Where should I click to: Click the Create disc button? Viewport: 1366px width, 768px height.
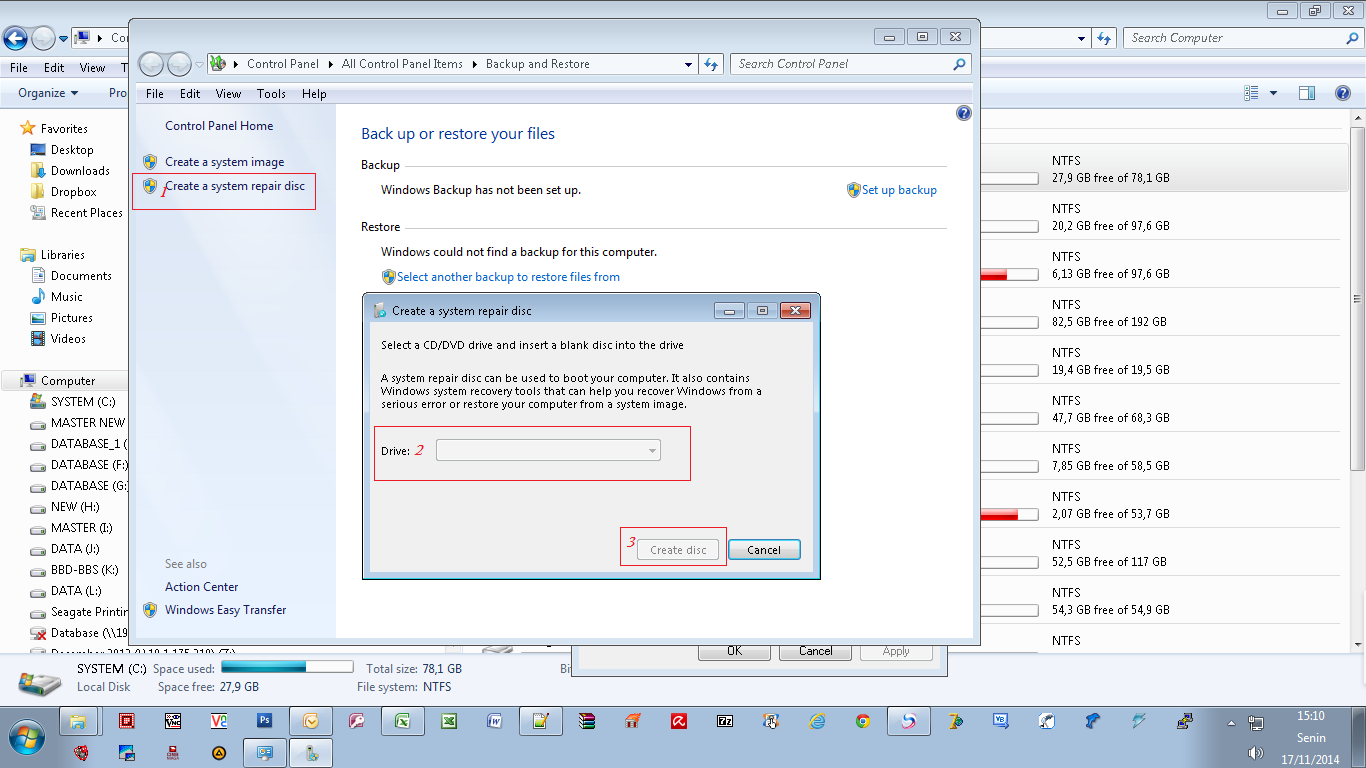(x=678, y=550)
